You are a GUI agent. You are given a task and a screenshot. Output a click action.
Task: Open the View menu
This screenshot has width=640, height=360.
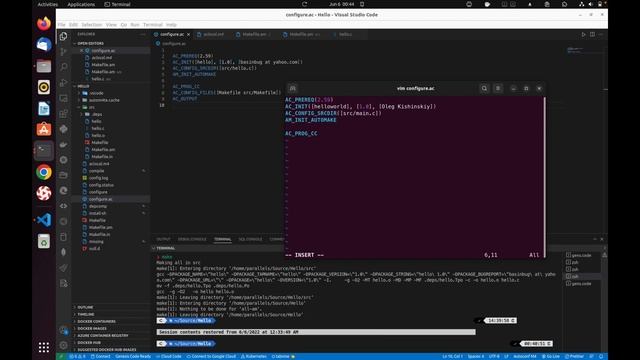pyautogui.click(x=111, y=24)
